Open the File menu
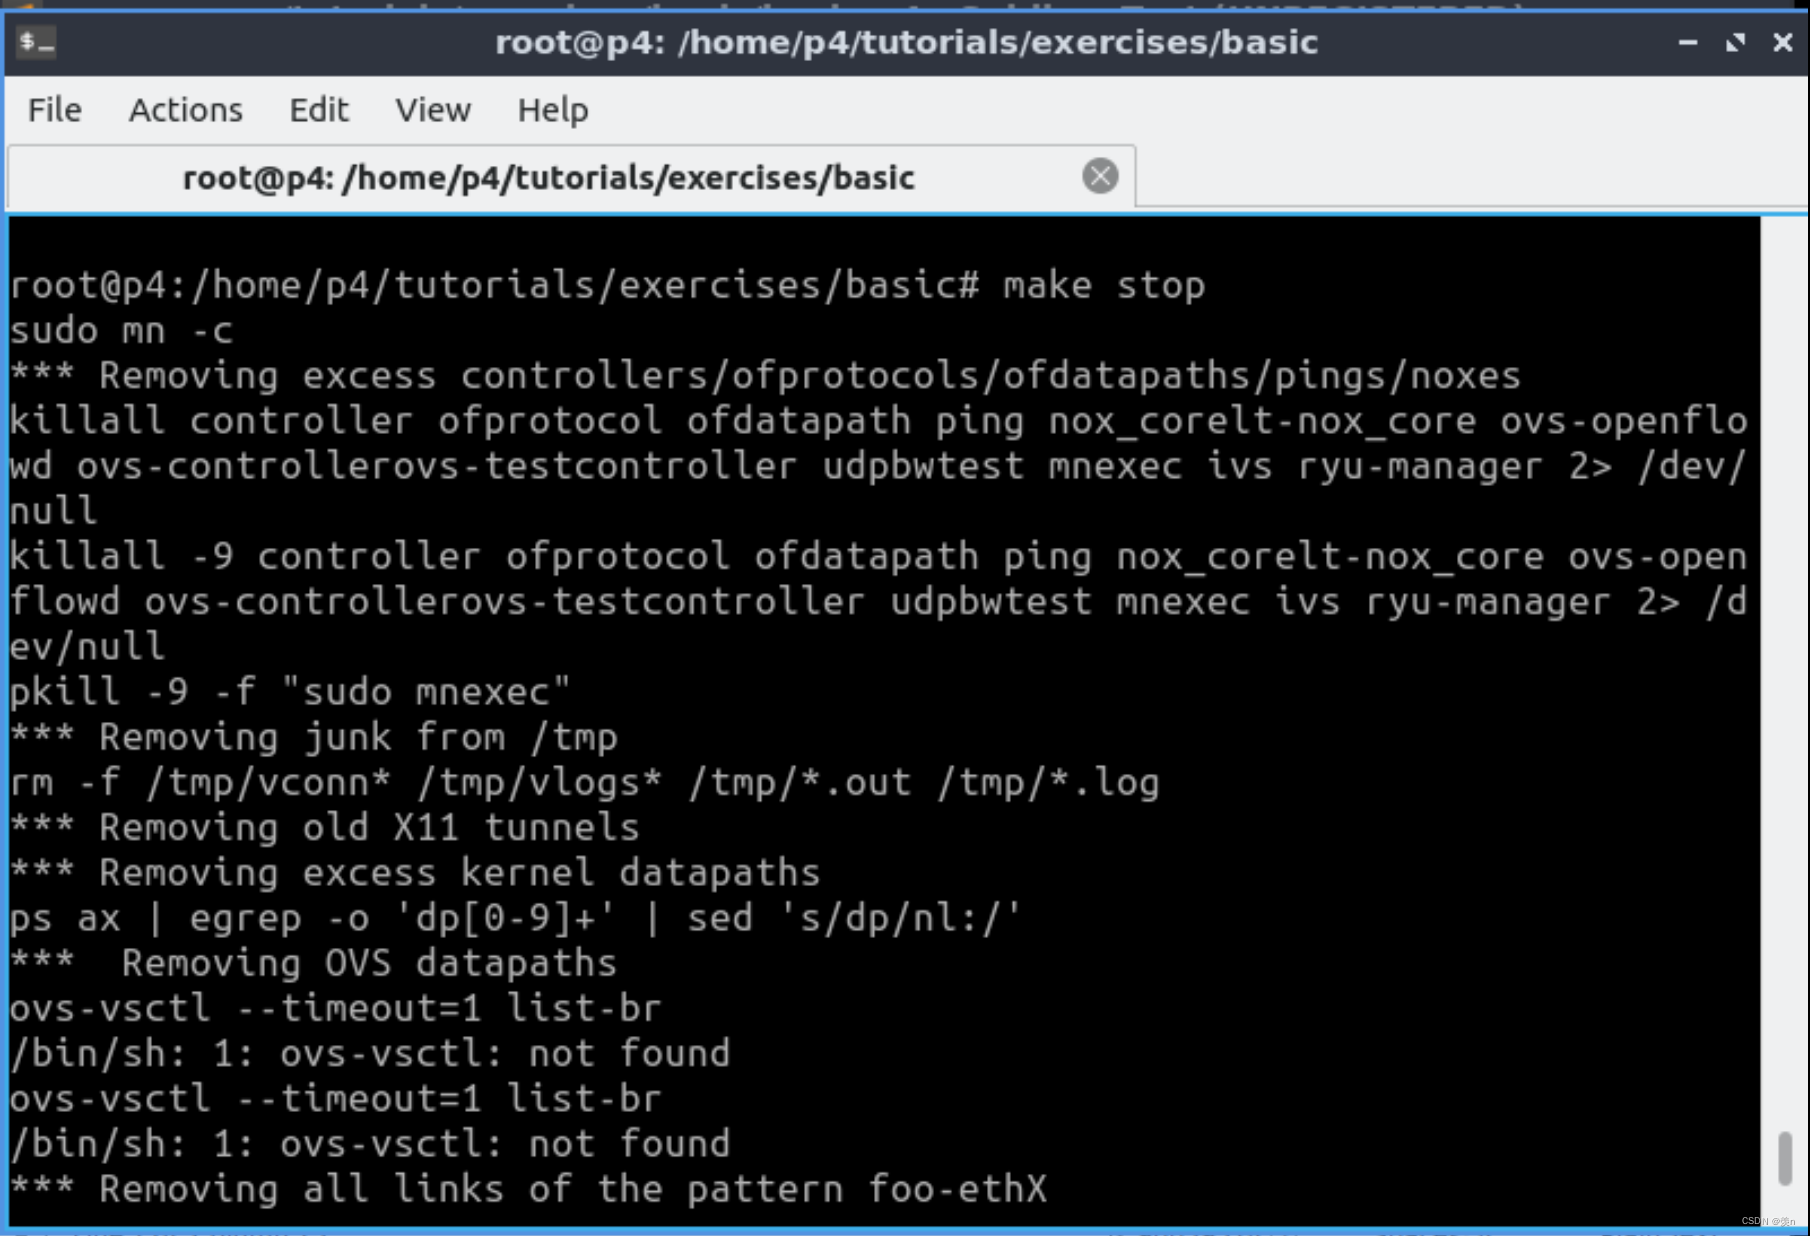 point(54,110)
